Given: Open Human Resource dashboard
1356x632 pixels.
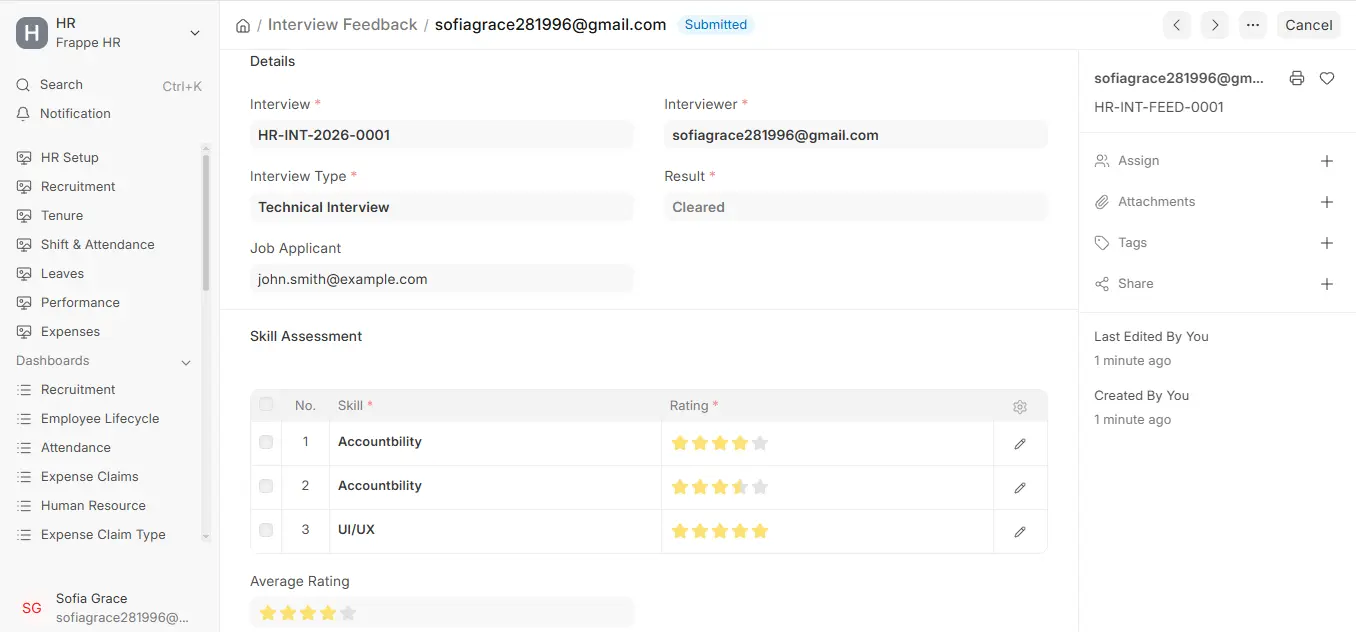Looking at the screenshot, I should click(93, 506).
